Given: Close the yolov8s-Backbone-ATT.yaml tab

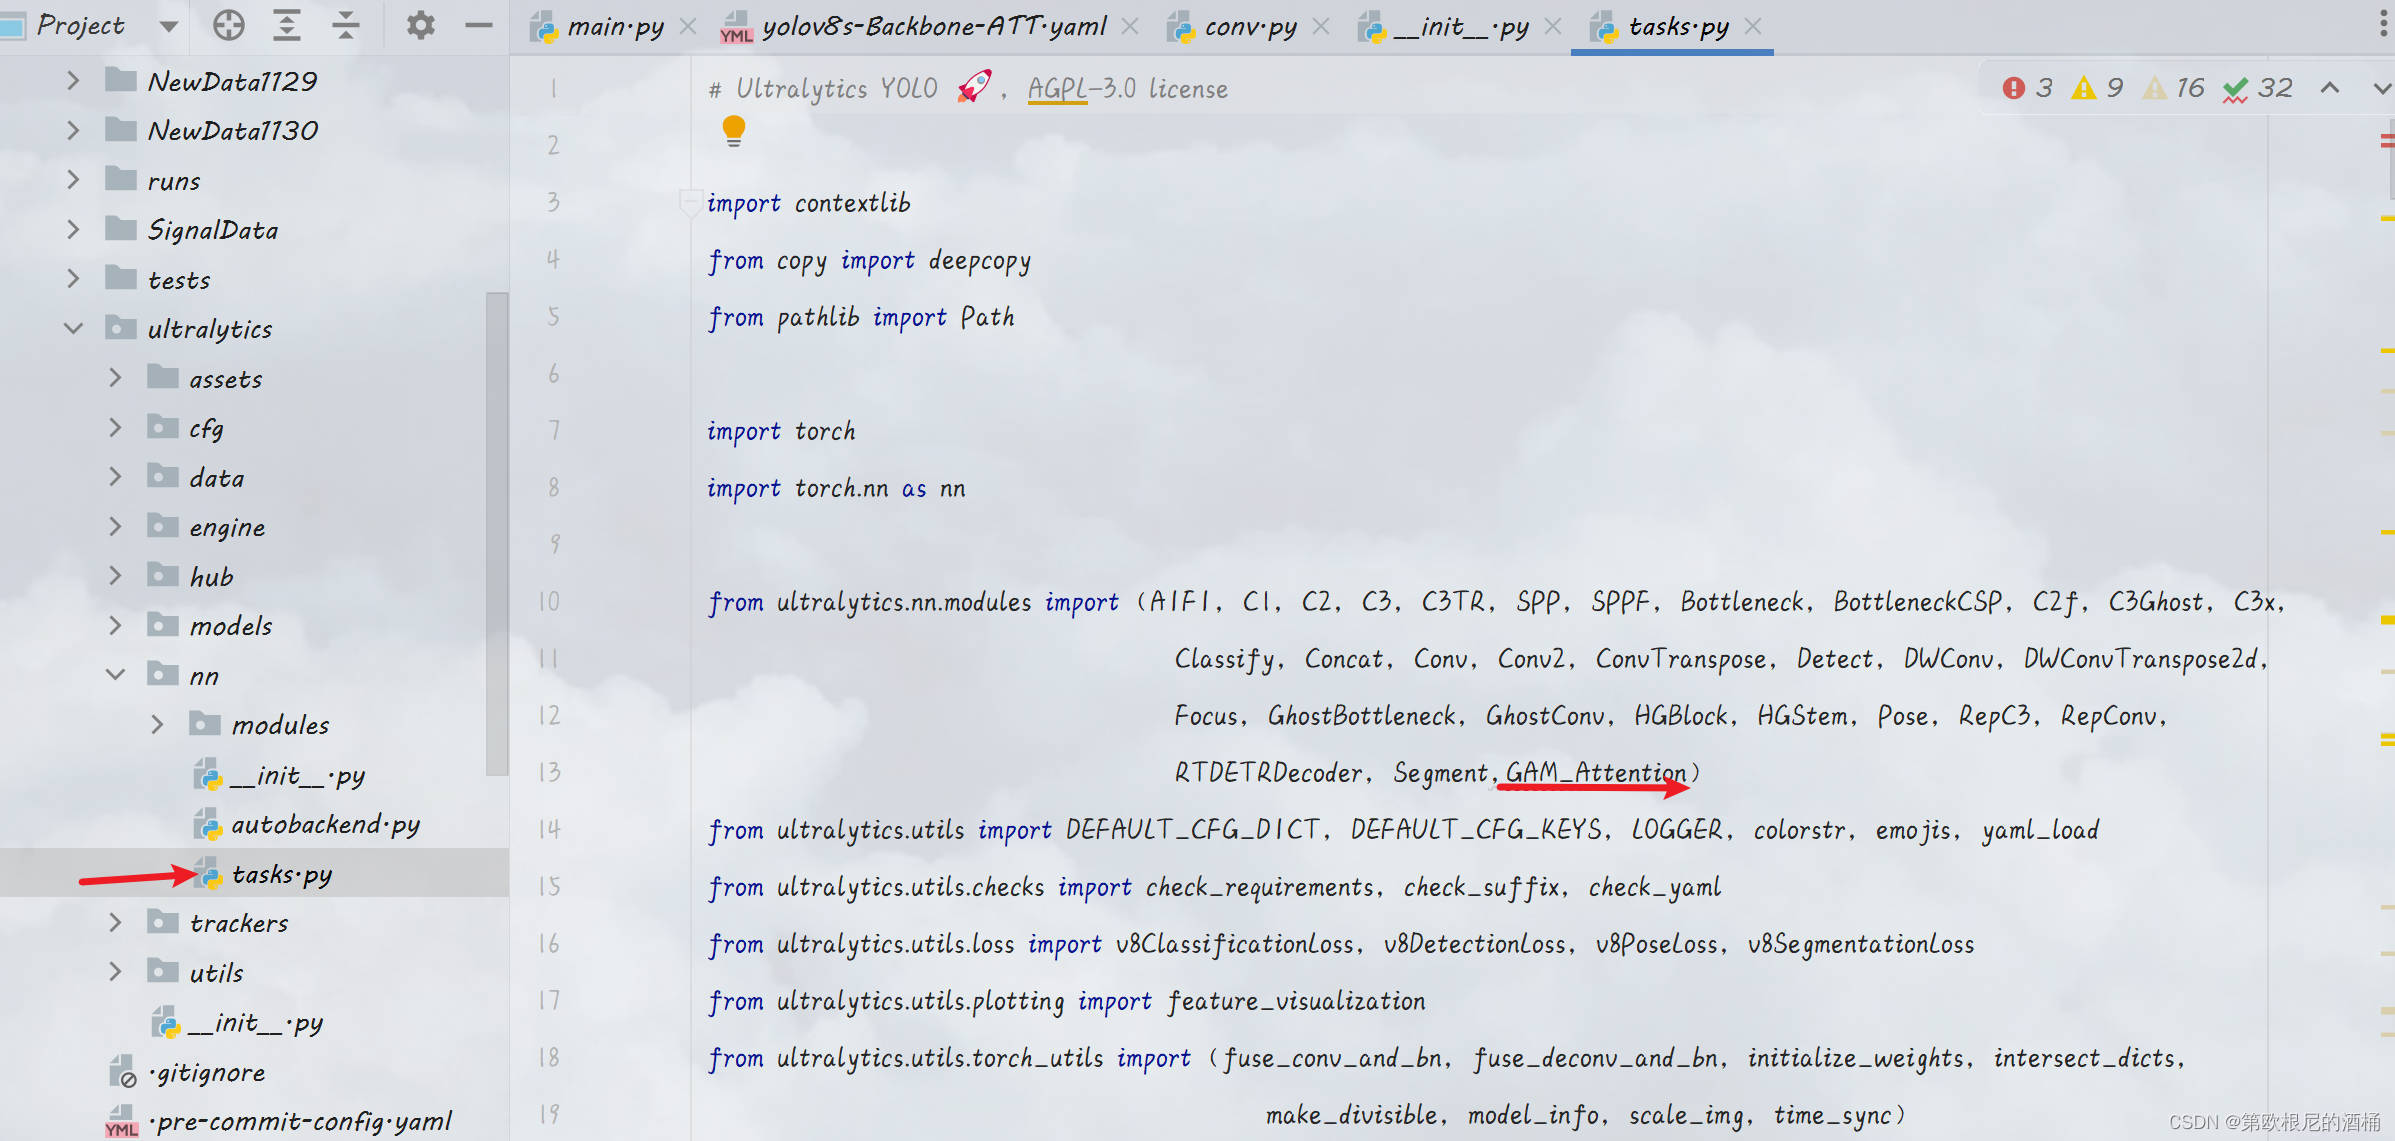Looking at the screenshot, I should coord(1130,27).
